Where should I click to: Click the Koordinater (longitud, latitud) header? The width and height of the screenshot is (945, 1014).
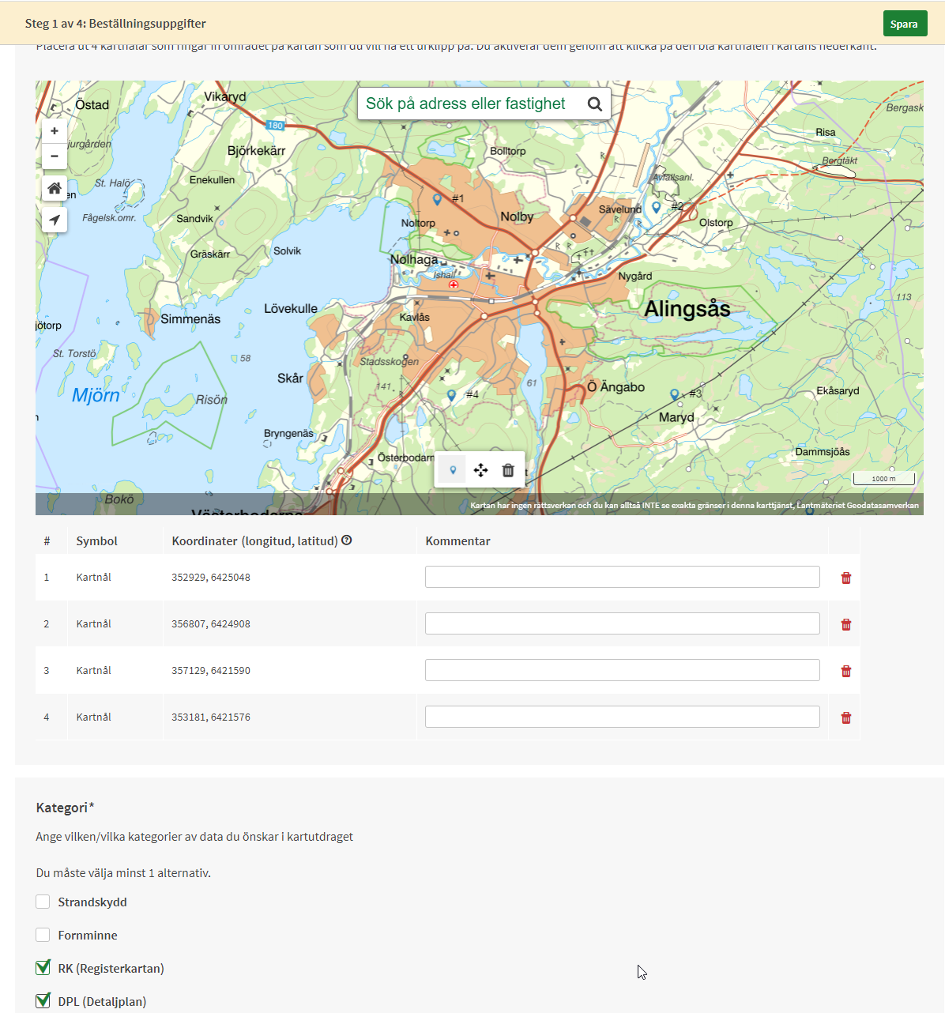coord(255,541)
